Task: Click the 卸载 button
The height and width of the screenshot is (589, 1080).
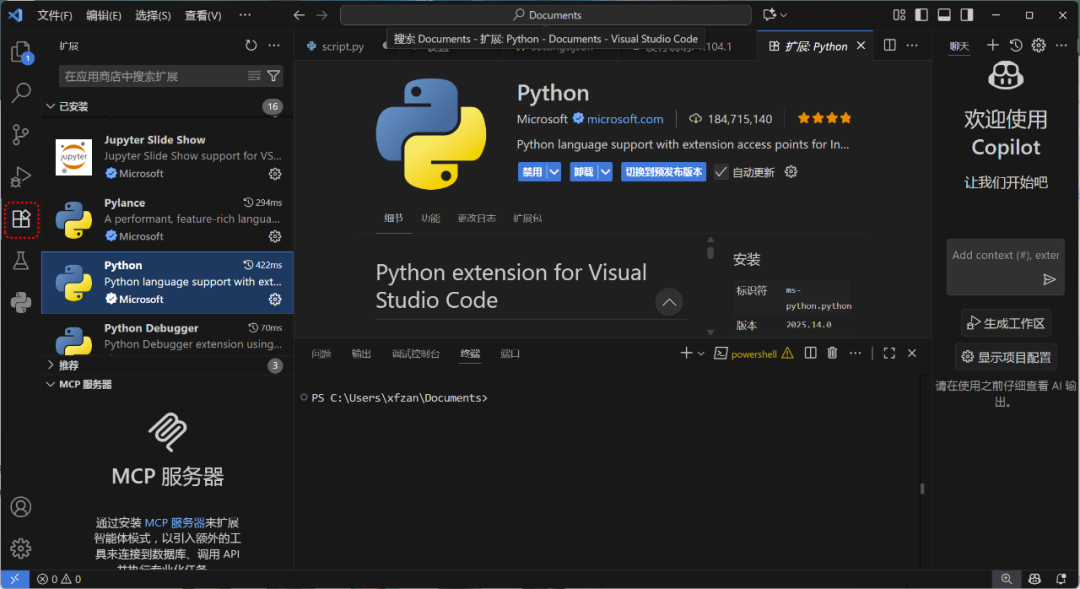Action: coord(583,172)
